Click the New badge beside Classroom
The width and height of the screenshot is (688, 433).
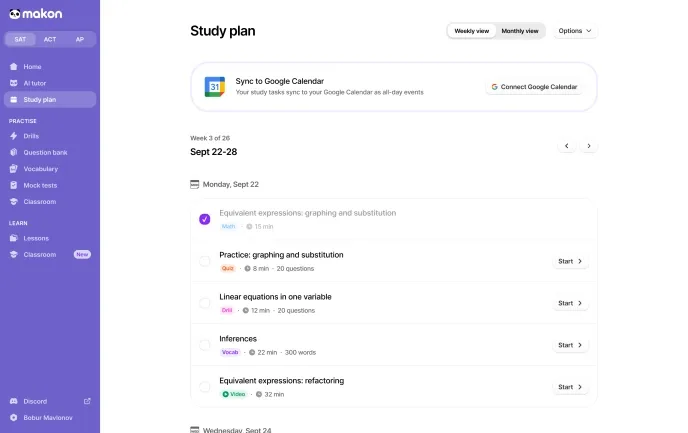pyautogui.click(x=82, y=254)
